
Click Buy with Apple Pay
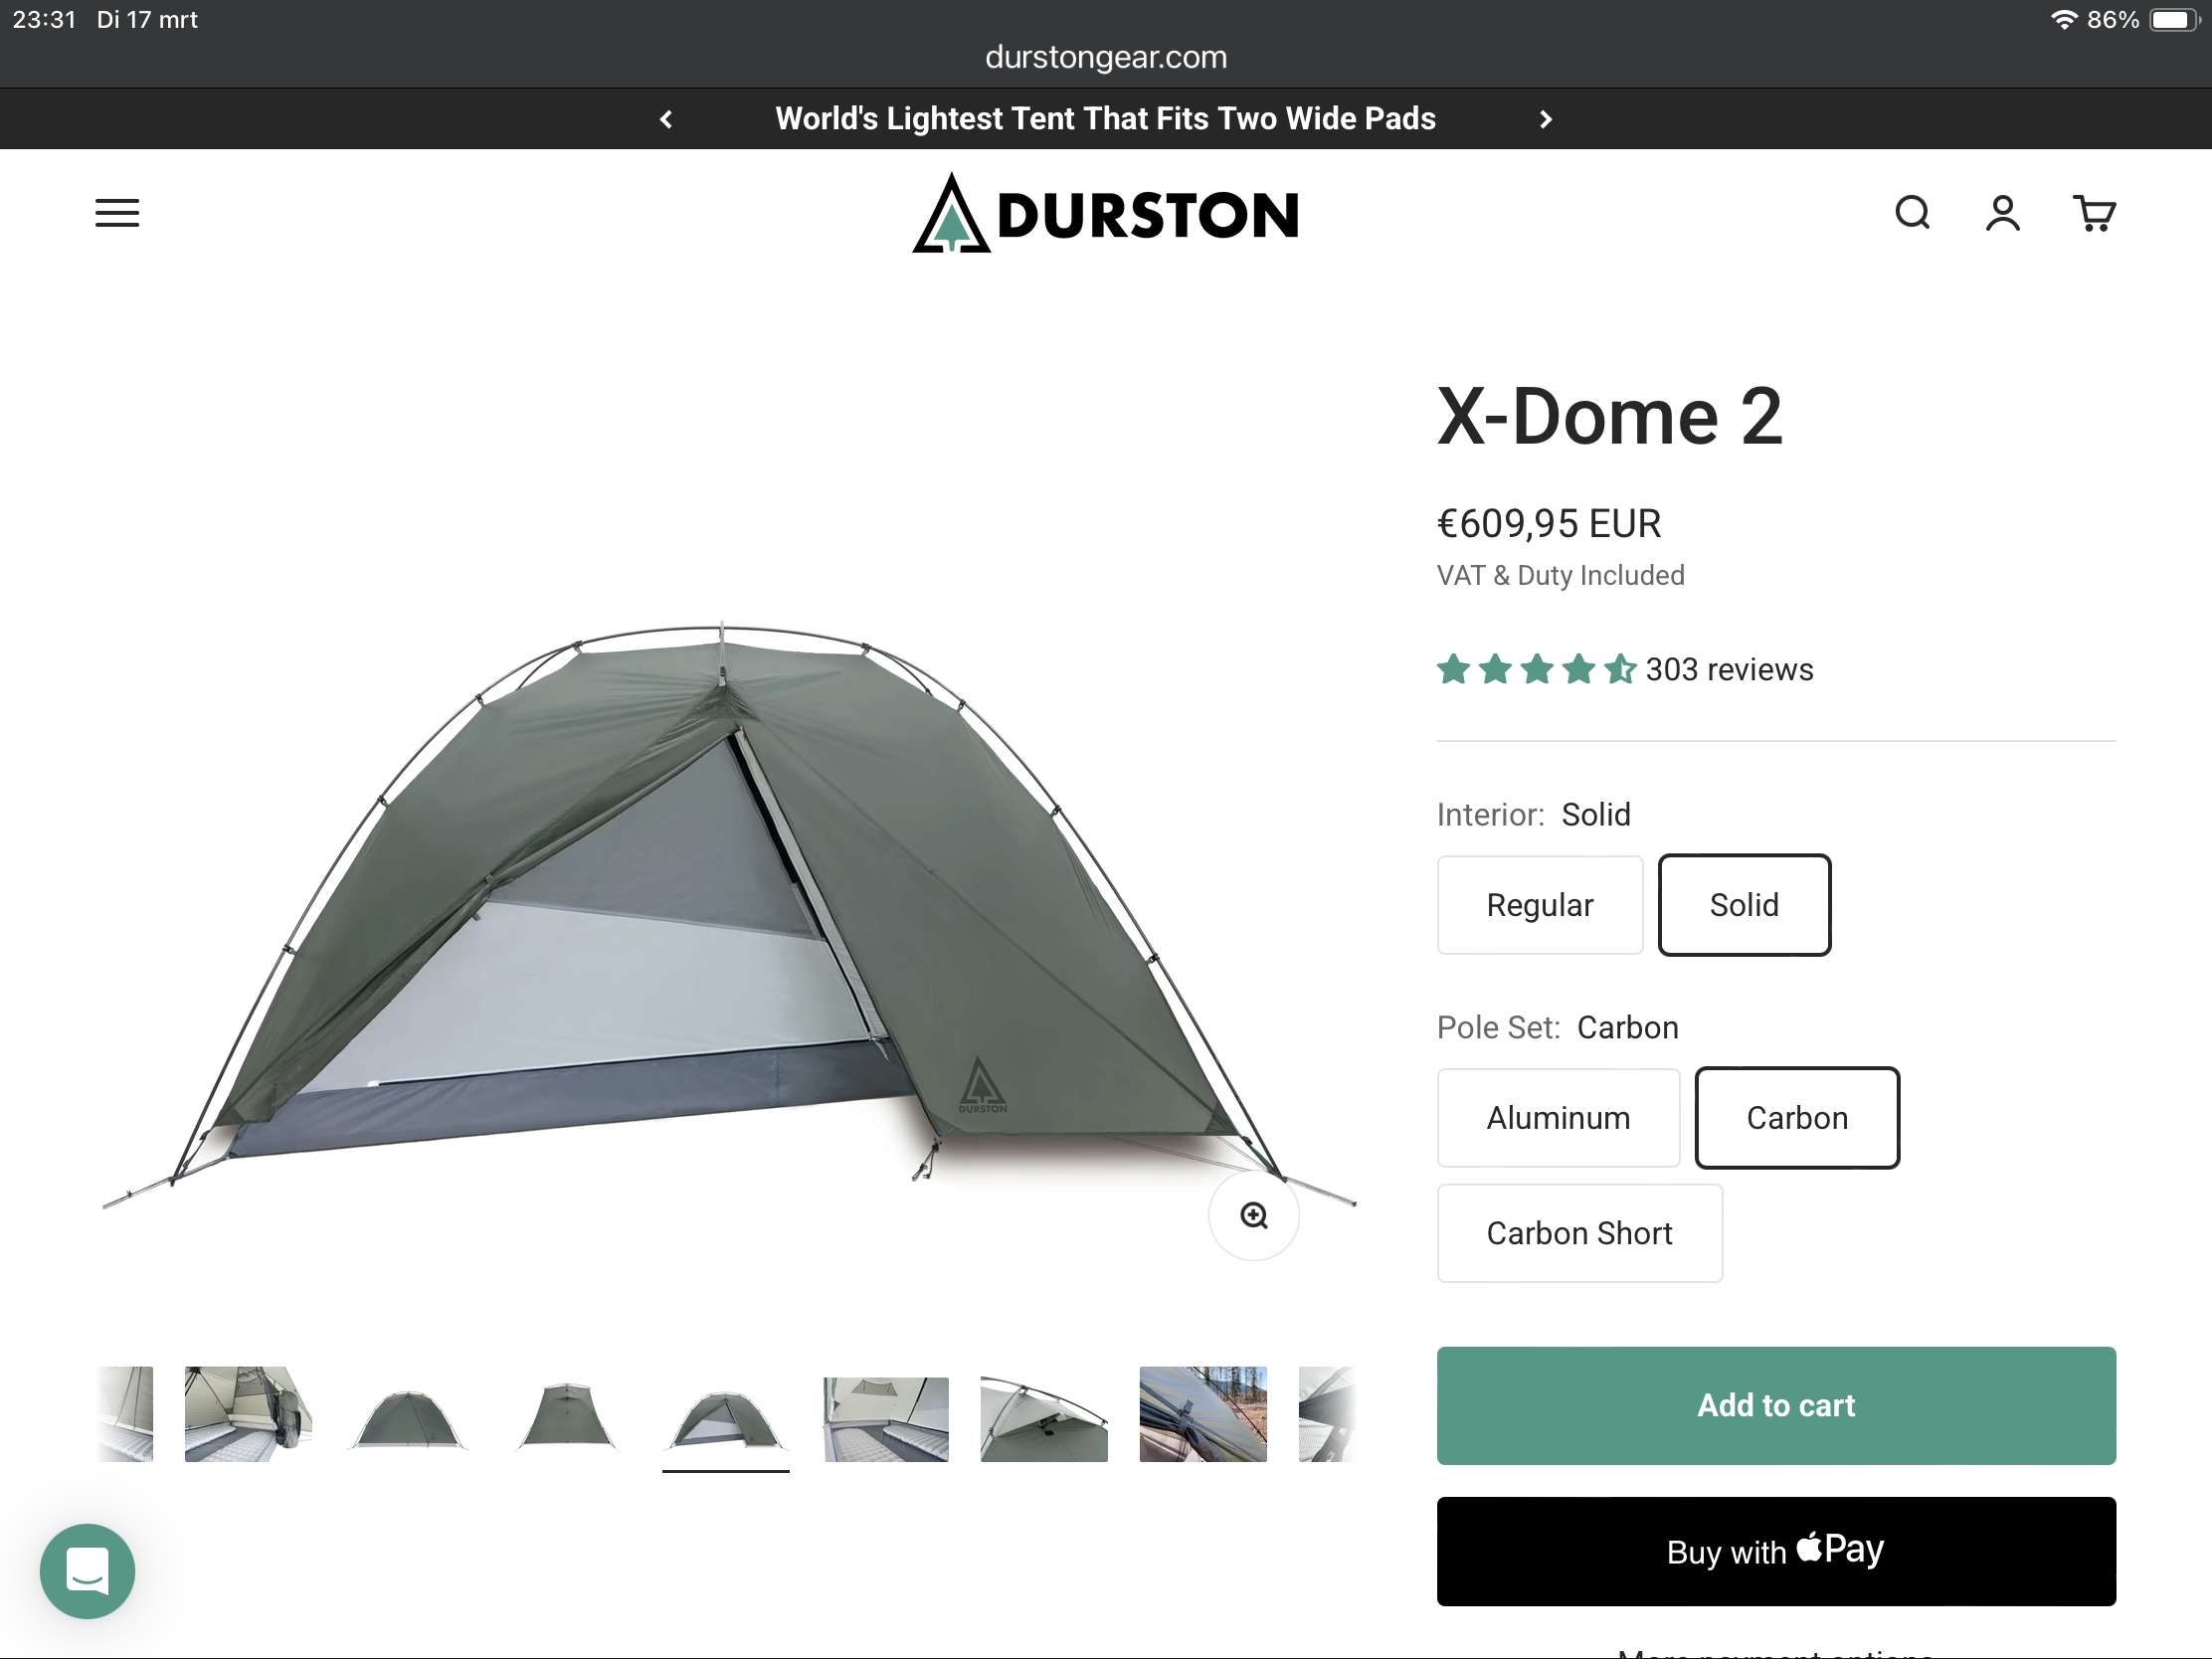pyautogui.click(x=1776, y=1551)
